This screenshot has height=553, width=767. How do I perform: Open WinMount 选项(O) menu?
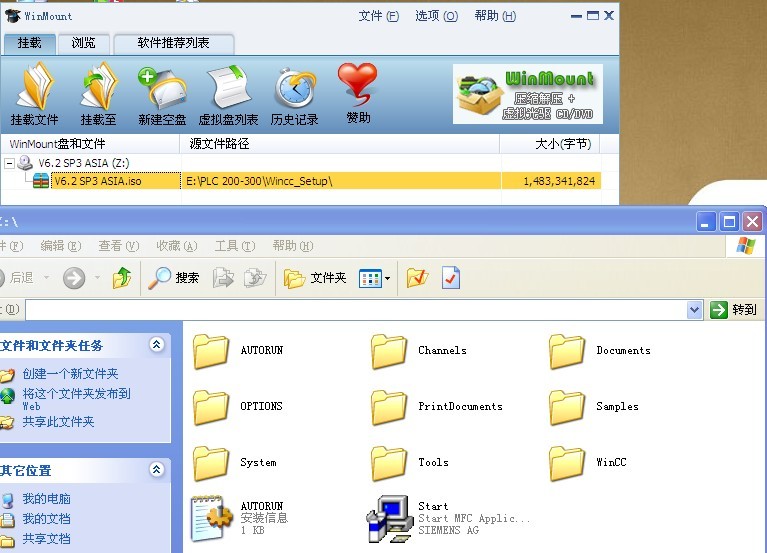[x=436, y=16]
